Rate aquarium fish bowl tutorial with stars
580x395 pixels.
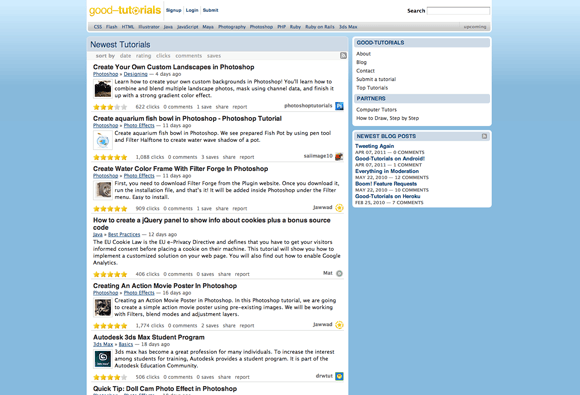click(x=110, y=157)
